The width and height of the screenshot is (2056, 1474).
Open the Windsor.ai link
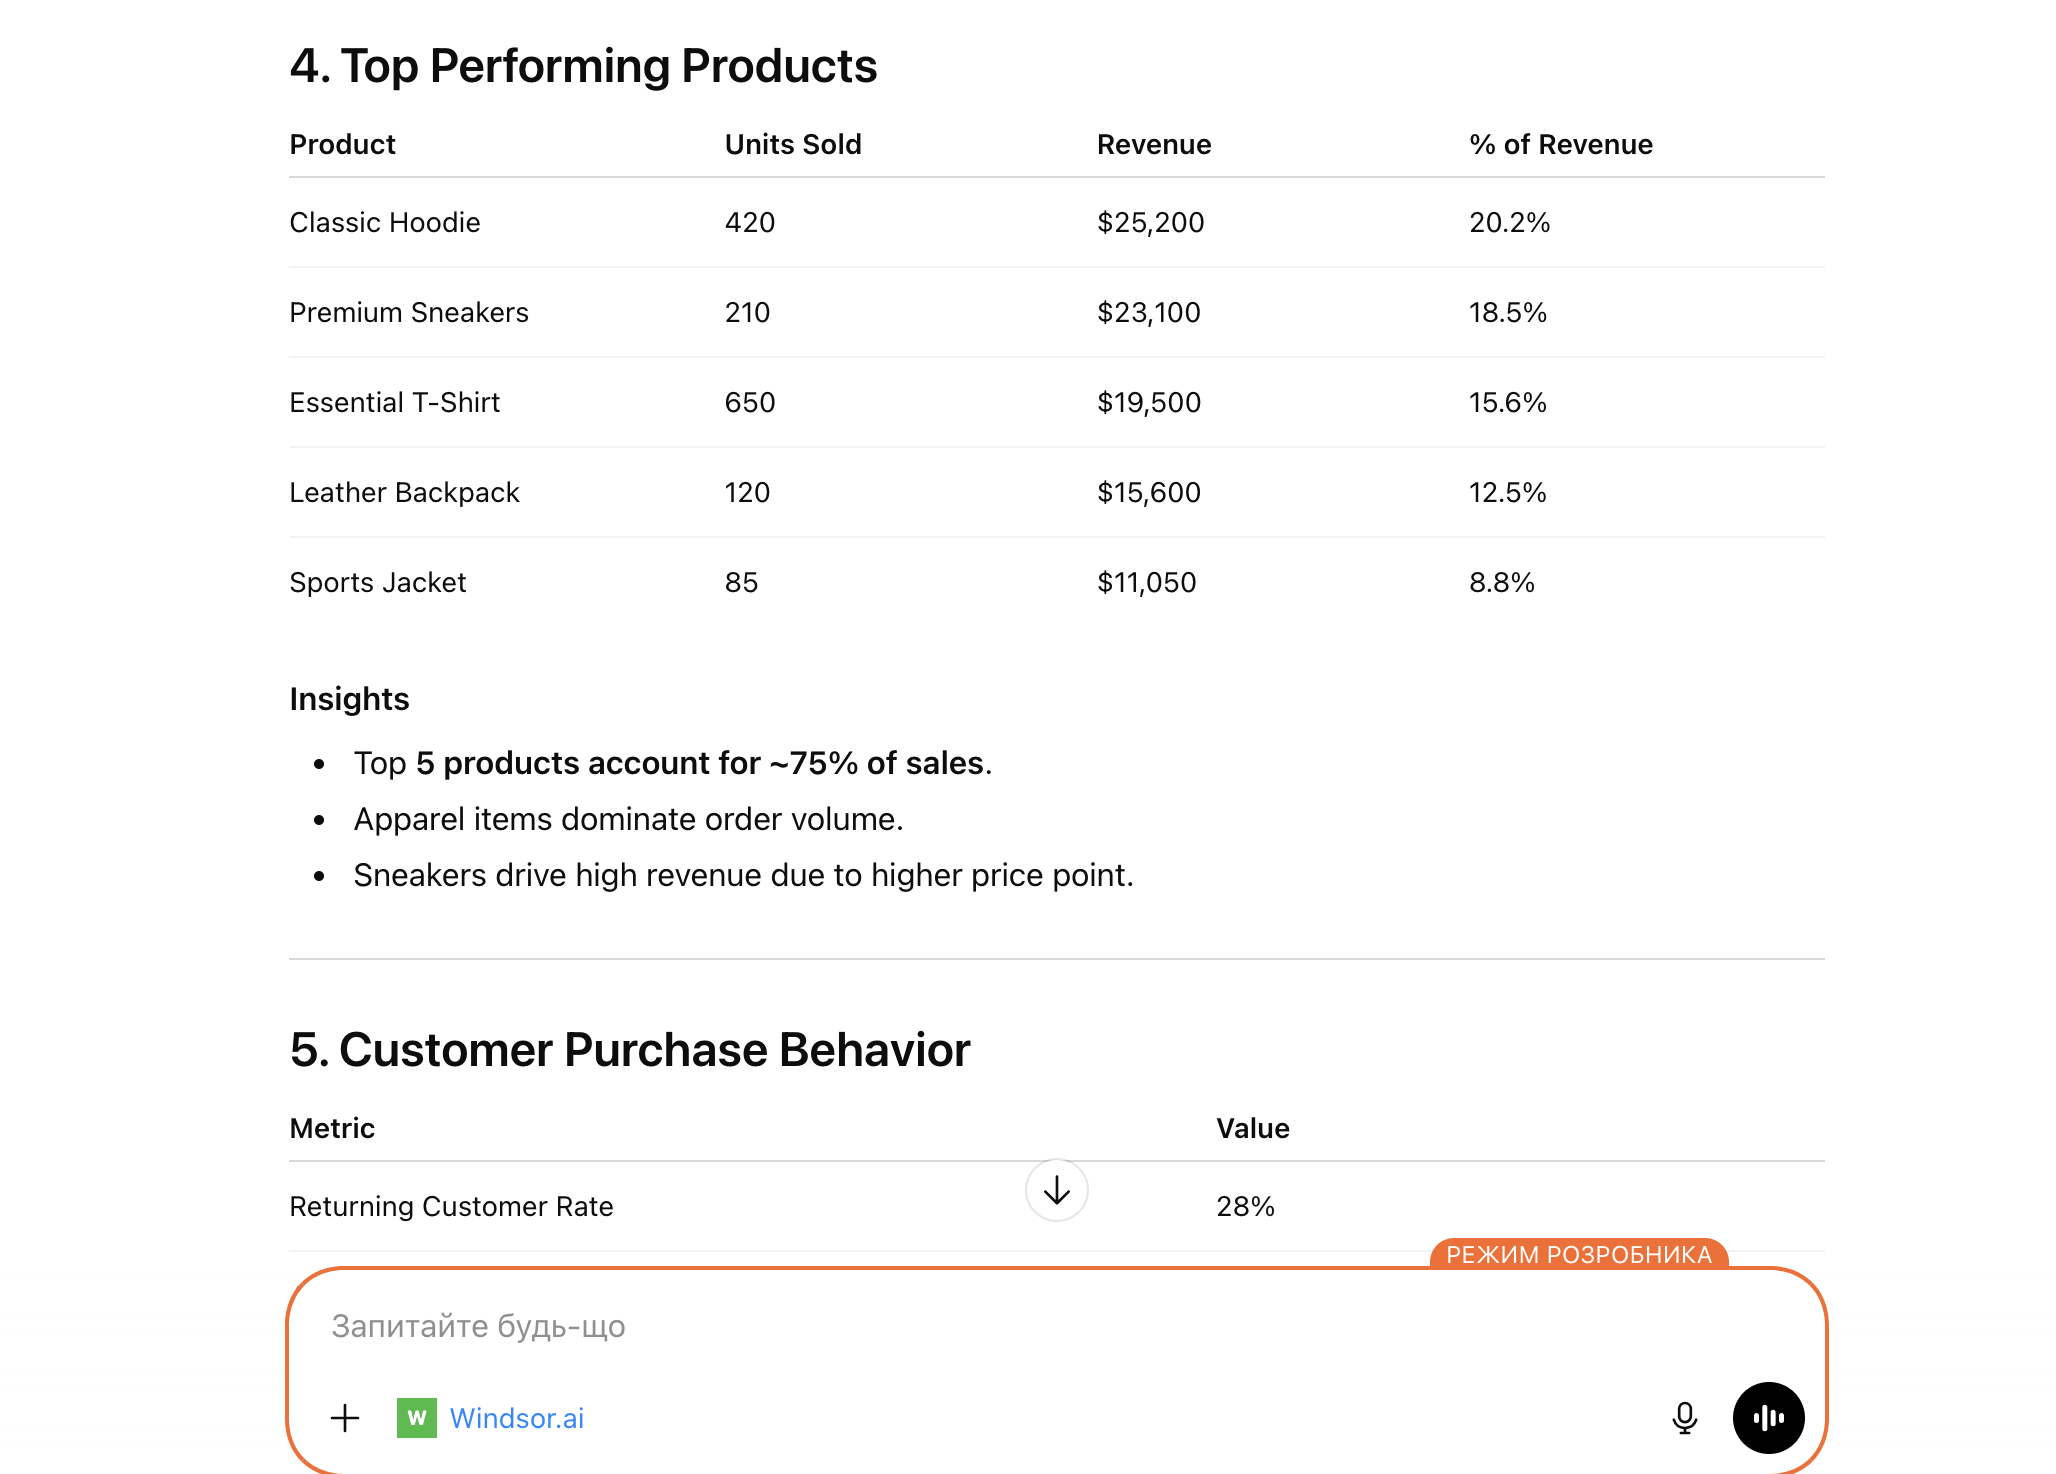518,1417
